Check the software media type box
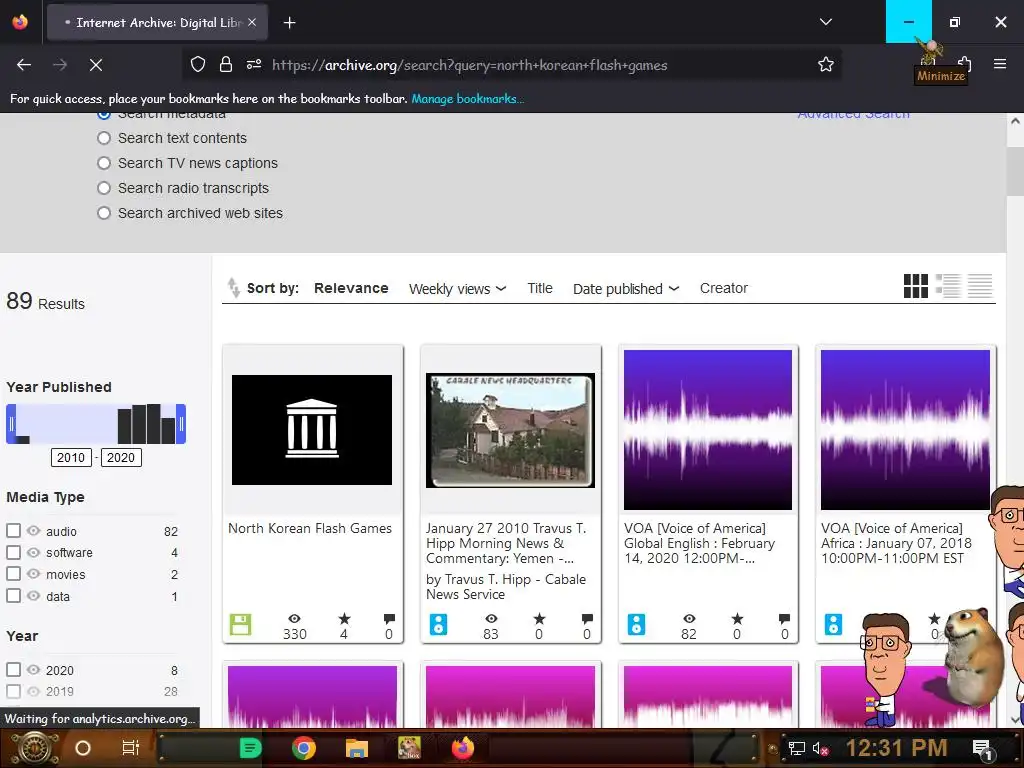 tap(13, 552)
